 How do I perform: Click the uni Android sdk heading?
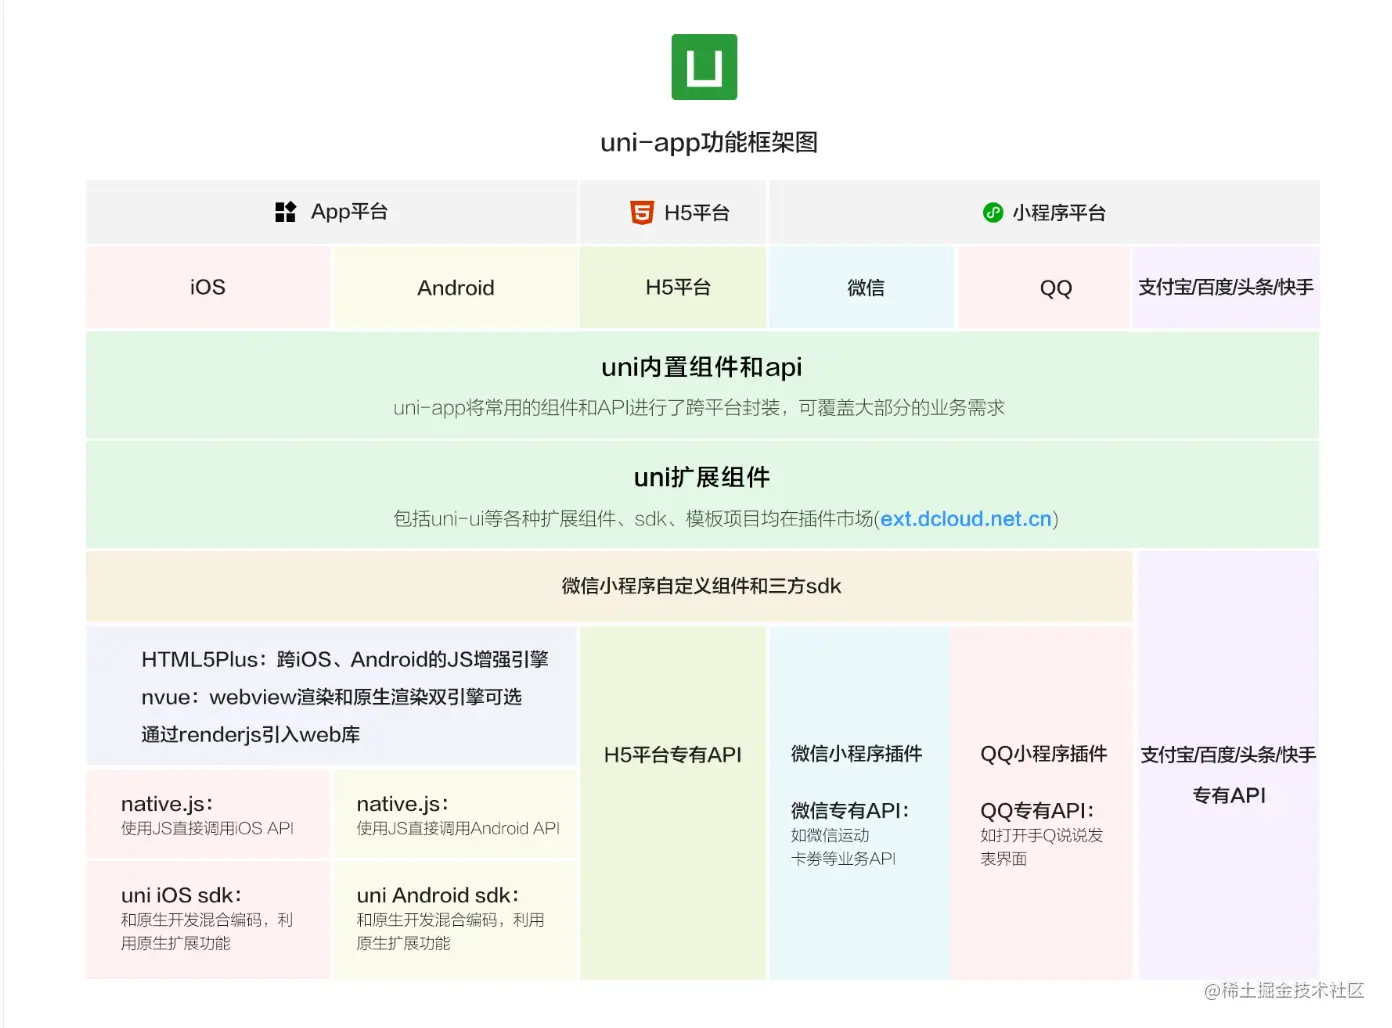point(438,895)
